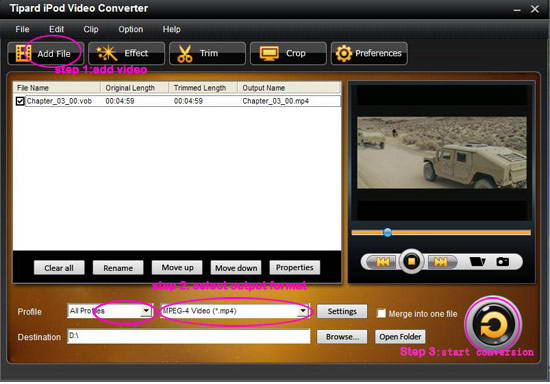550x384 pixels.
Task: Click the Trimmed Length column header
Action: (203, 88)
